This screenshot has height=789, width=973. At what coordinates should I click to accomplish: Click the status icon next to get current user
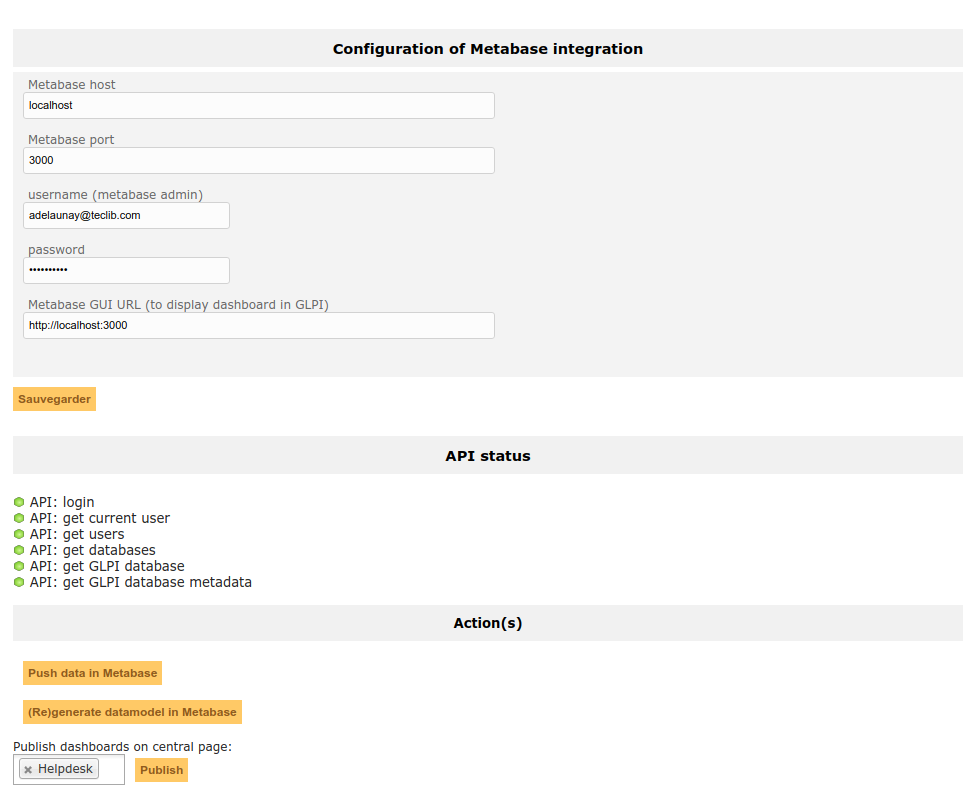pos(19,518)
